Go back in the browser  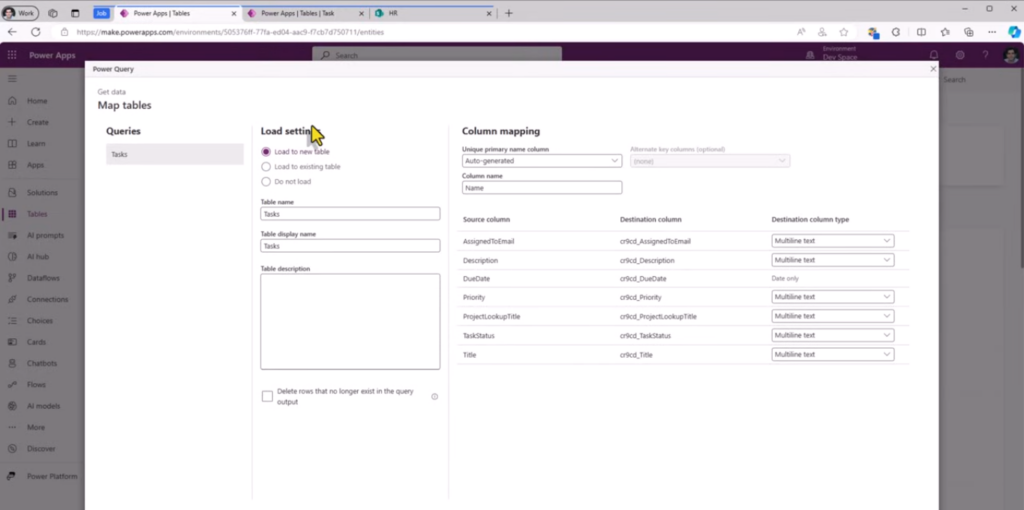12,31
